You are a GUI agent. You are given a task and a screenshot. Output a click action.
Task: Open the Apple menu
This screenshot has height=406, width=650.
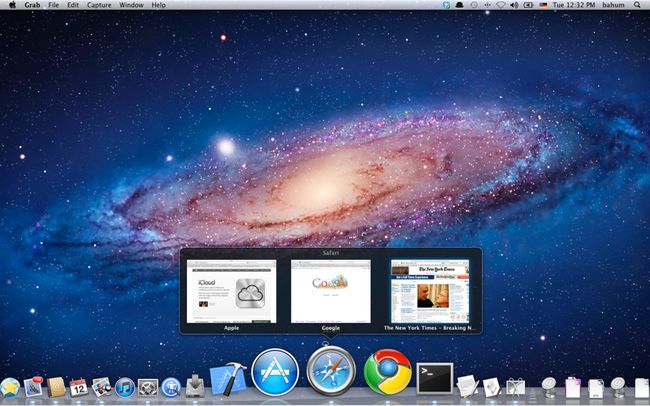pos(12,5)
